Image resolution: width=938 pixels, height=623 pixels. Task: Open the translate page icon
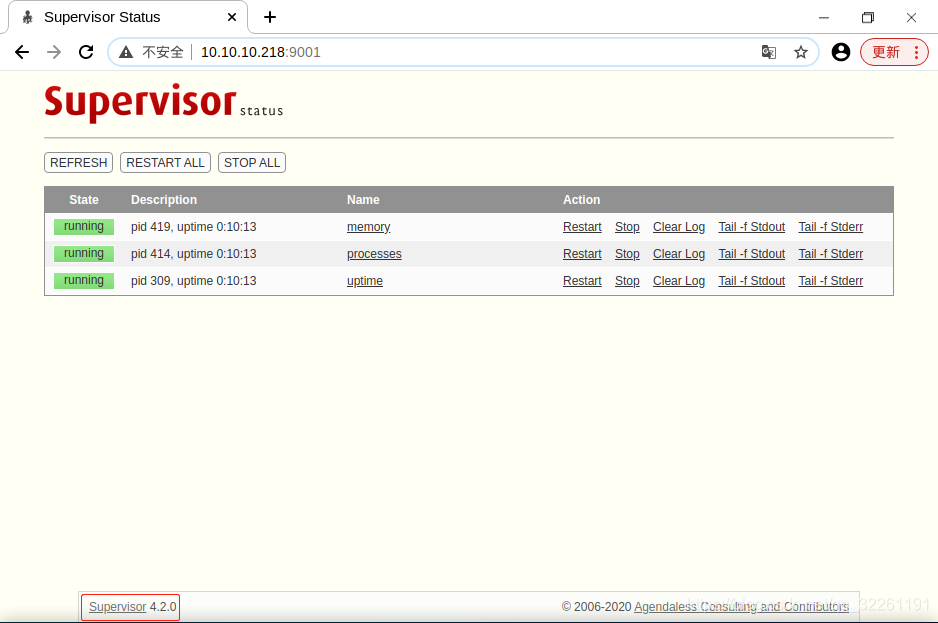tap(769, 52)
